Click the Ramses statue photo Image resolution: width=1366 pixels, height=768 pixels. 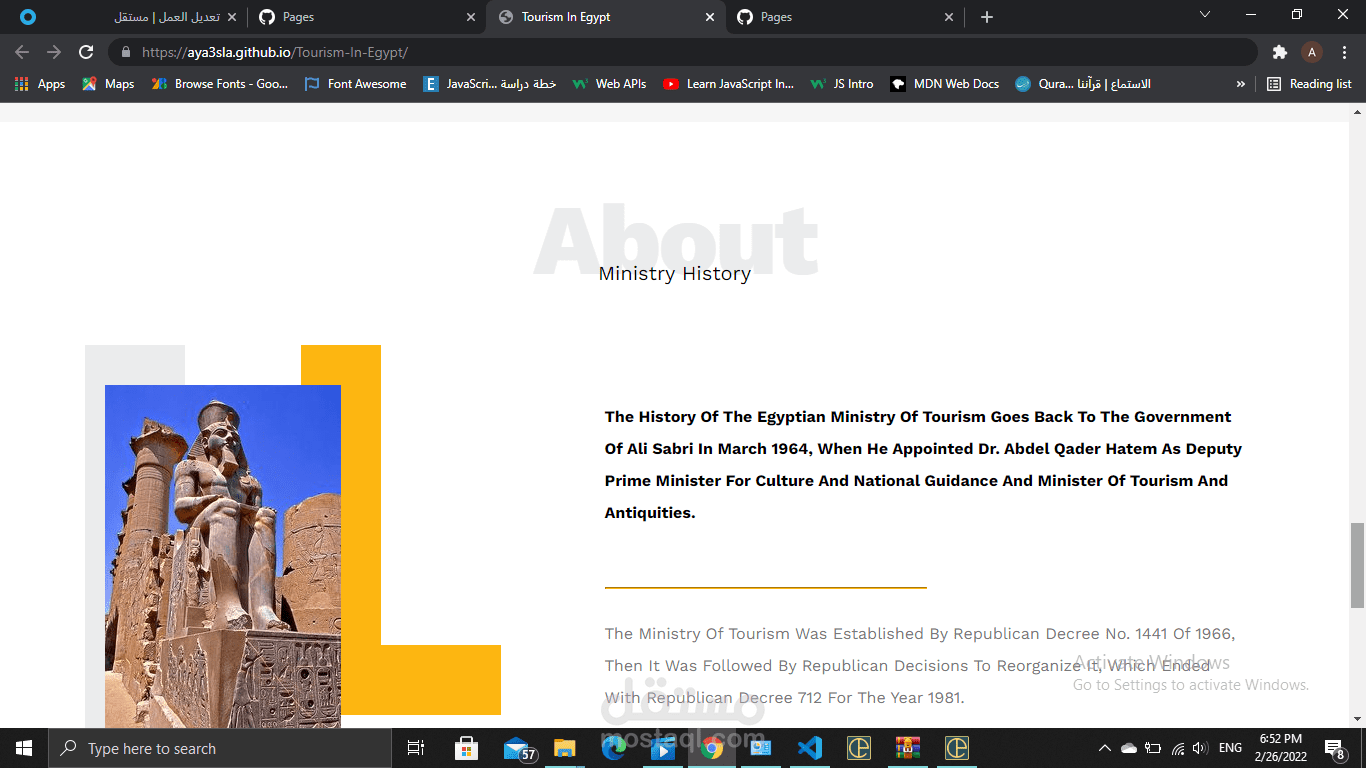[223, 556]
